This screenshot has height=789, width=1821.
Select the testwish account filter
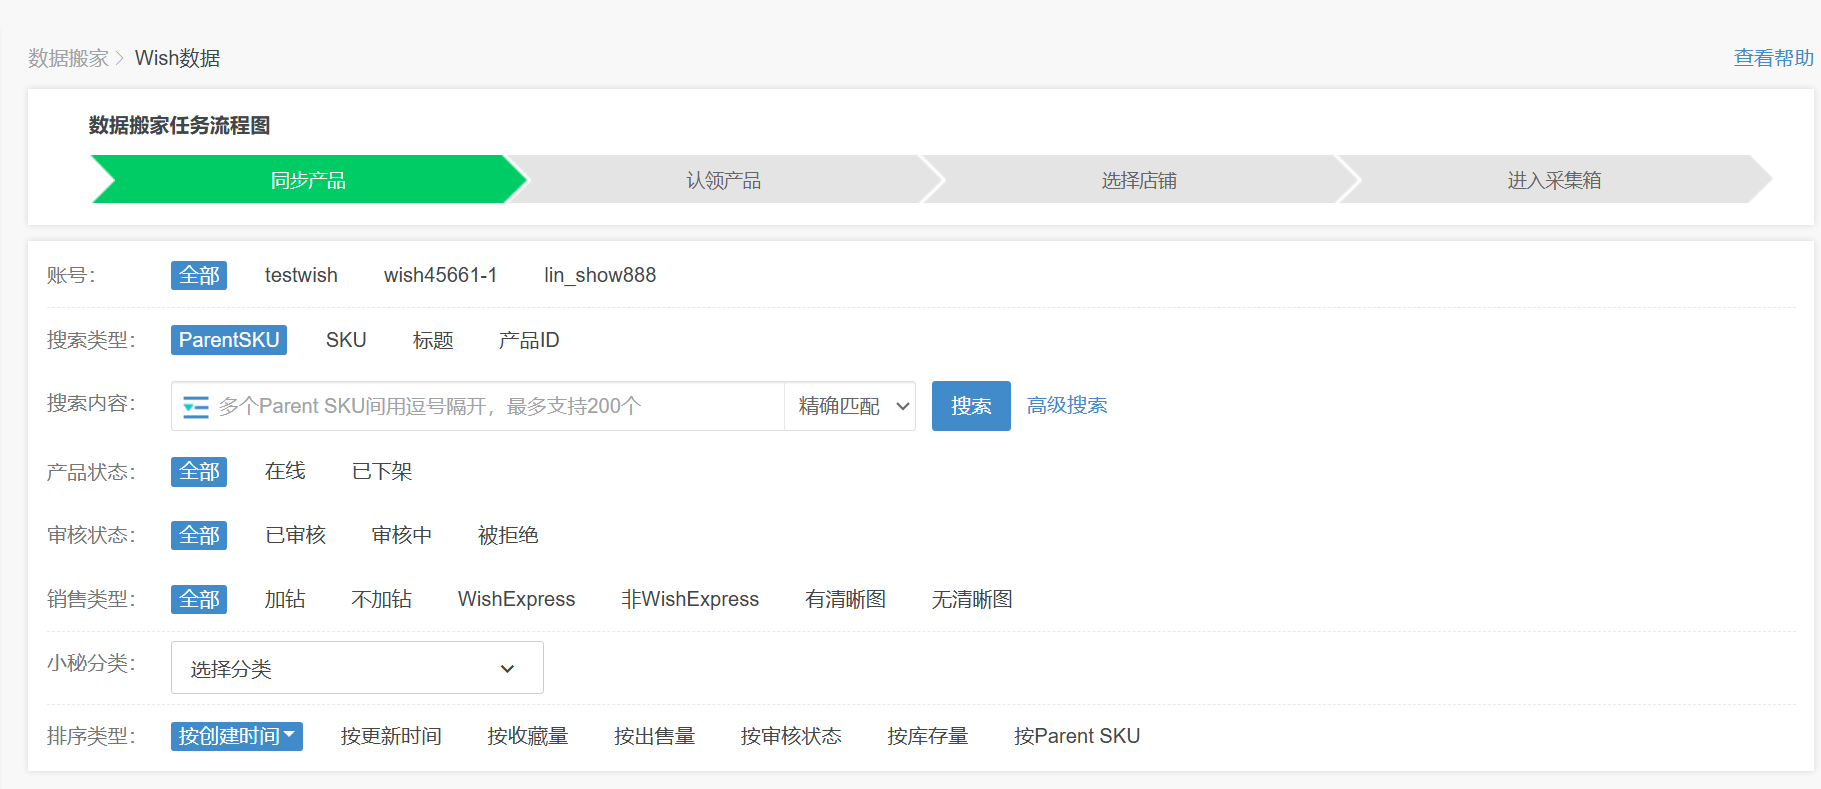pos(301,275)
